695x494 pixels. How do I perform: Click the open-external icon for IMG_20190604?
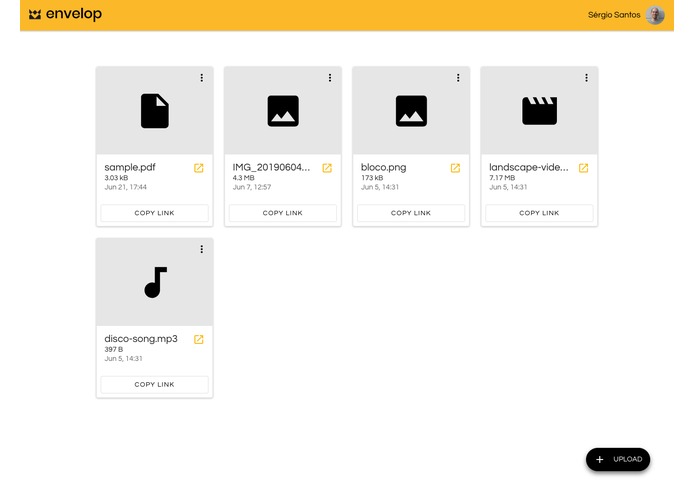click(327, 168)
